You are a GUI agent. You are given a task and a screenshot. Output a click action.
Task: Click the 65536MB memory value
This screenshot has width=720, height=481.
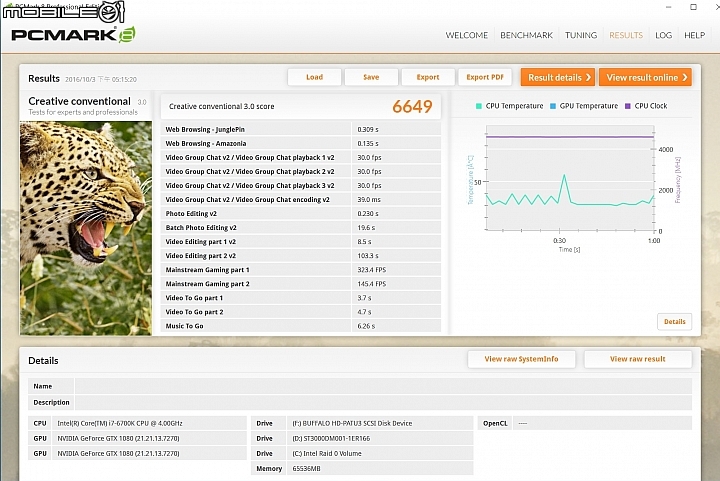tap(306, 469)
